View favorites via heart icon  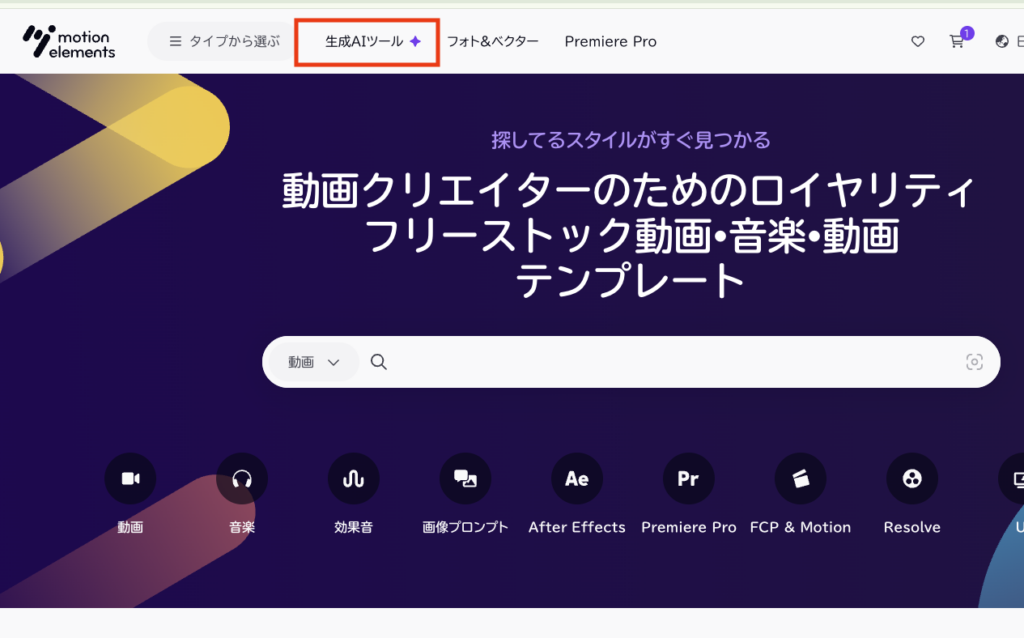(918, 42)
